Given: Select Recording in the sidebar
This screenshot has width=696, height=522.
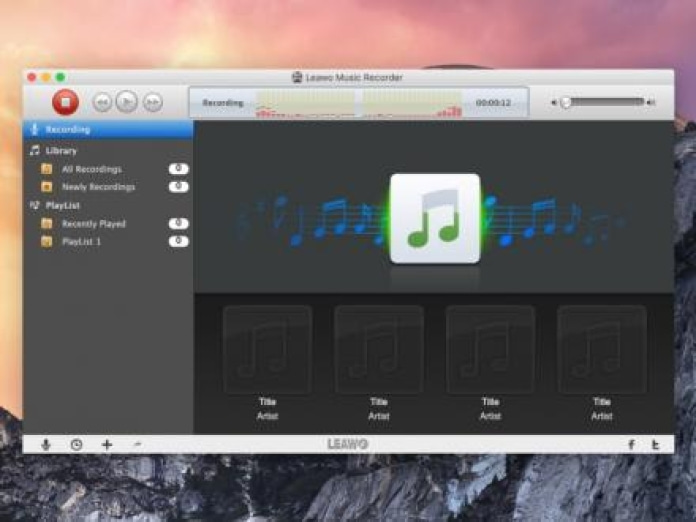Looking at the screenshot, I should (108, 130).
